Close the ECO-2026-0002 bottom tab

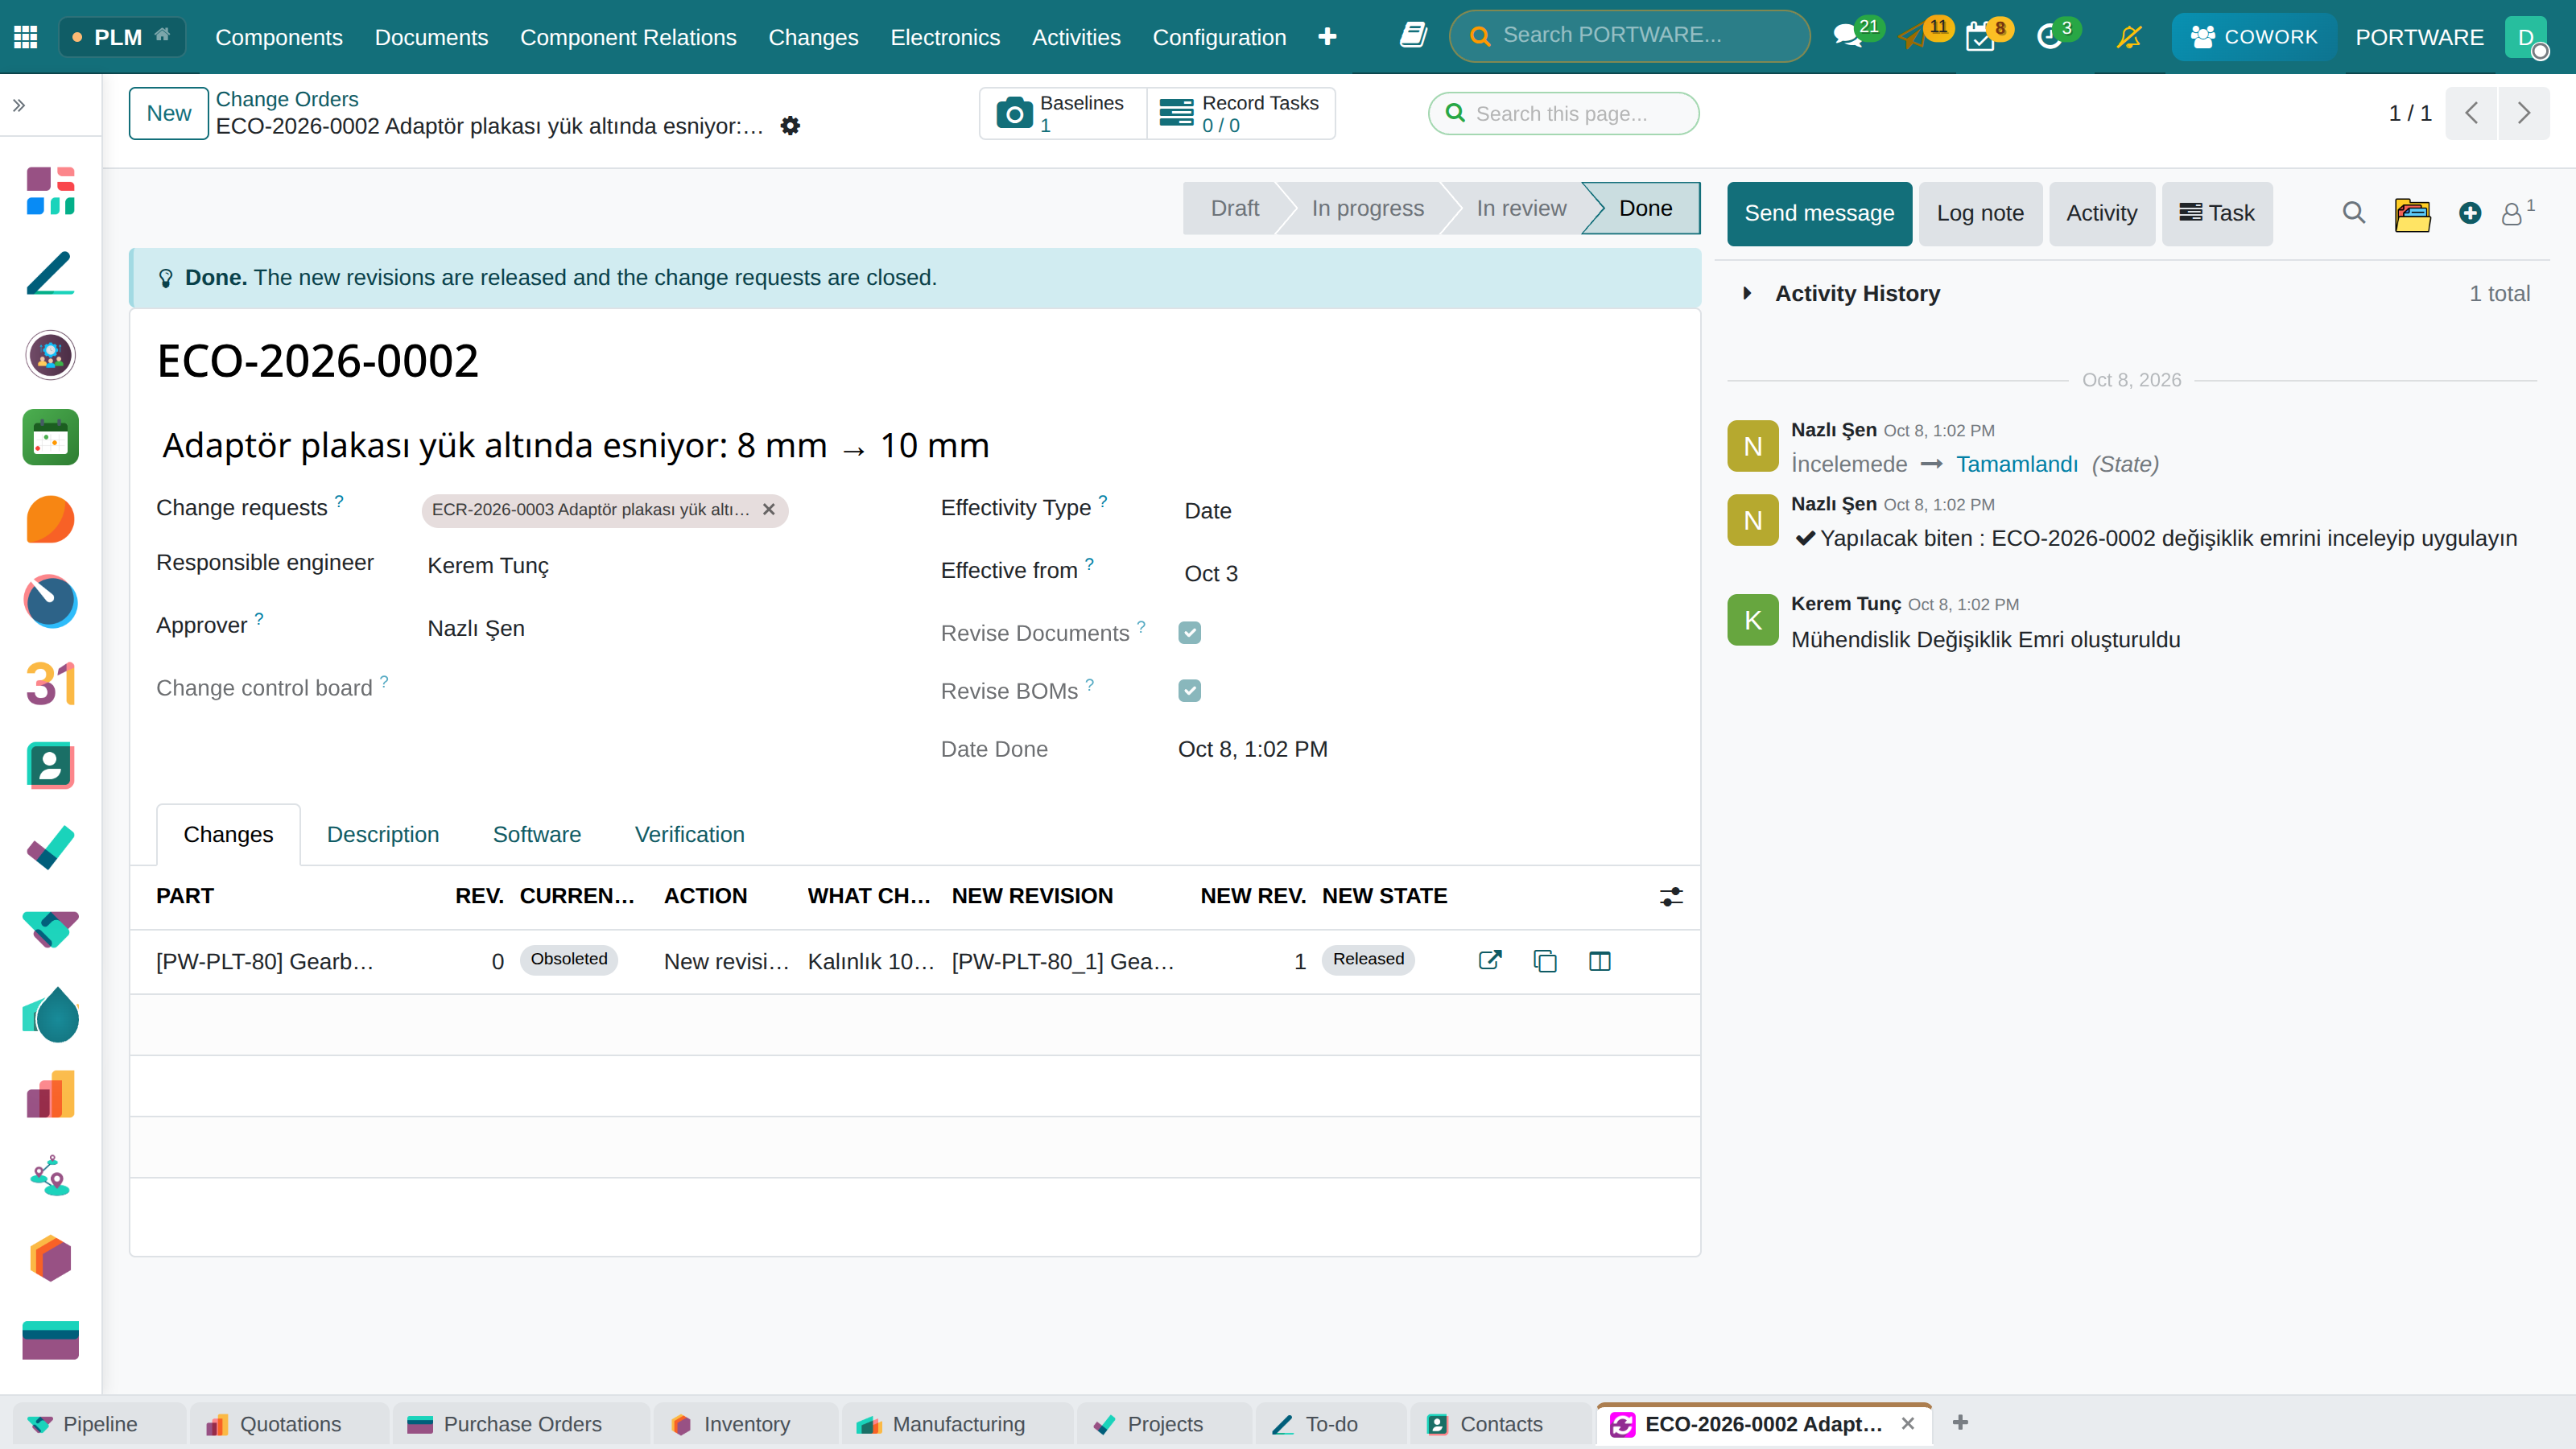[1908, 1423]
